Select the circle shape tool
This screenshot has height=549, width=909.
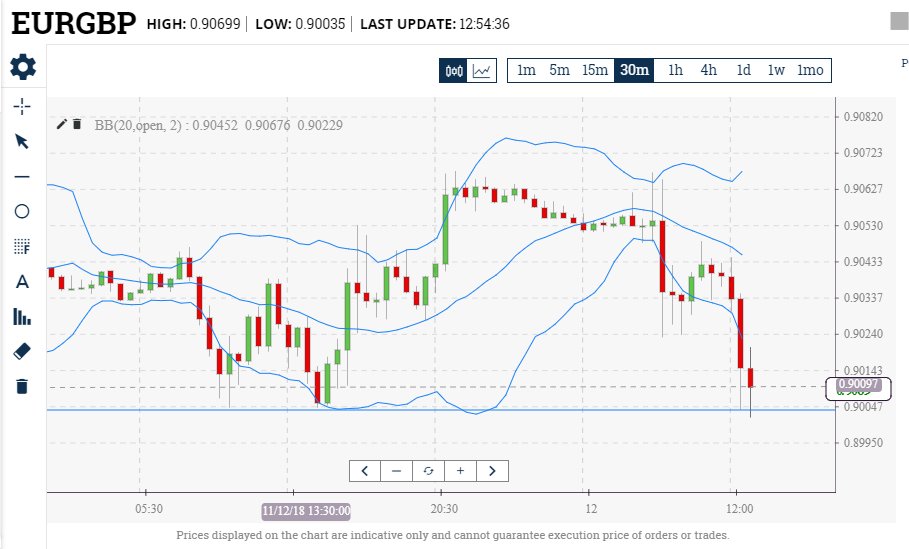point(22,212)
